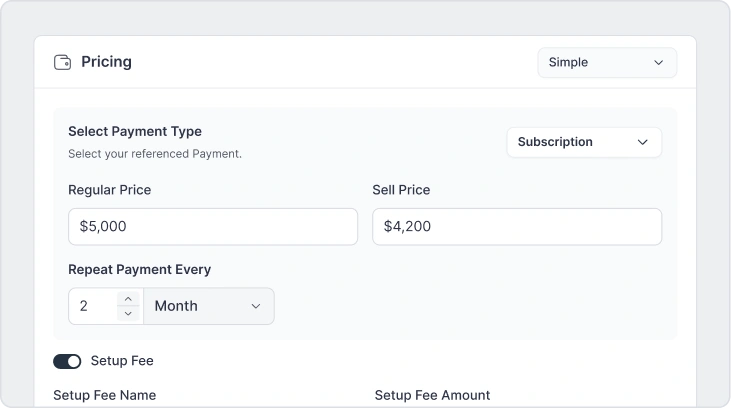The height and width of the screenshot is (408, 731).
Task: Expand the Month interval unit dropdown
Action: click(x=208, y=306)
